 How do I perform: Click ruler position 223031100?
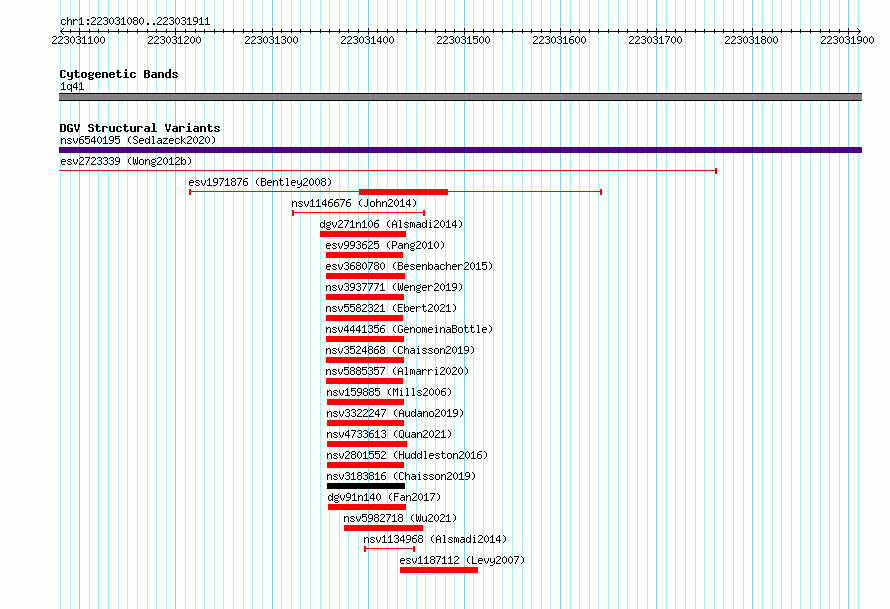coord(78,40)
